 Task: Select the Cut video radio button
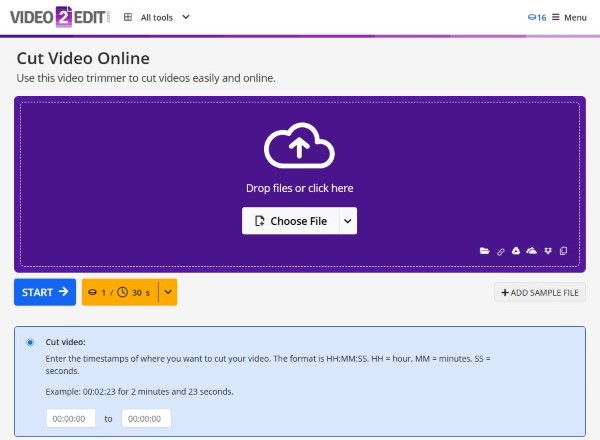tap(30, 342)
